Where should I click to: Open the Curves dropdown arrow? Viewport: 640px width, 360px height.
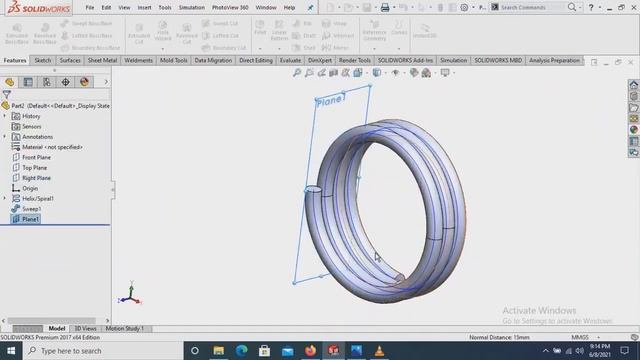[x=399, y=49]
